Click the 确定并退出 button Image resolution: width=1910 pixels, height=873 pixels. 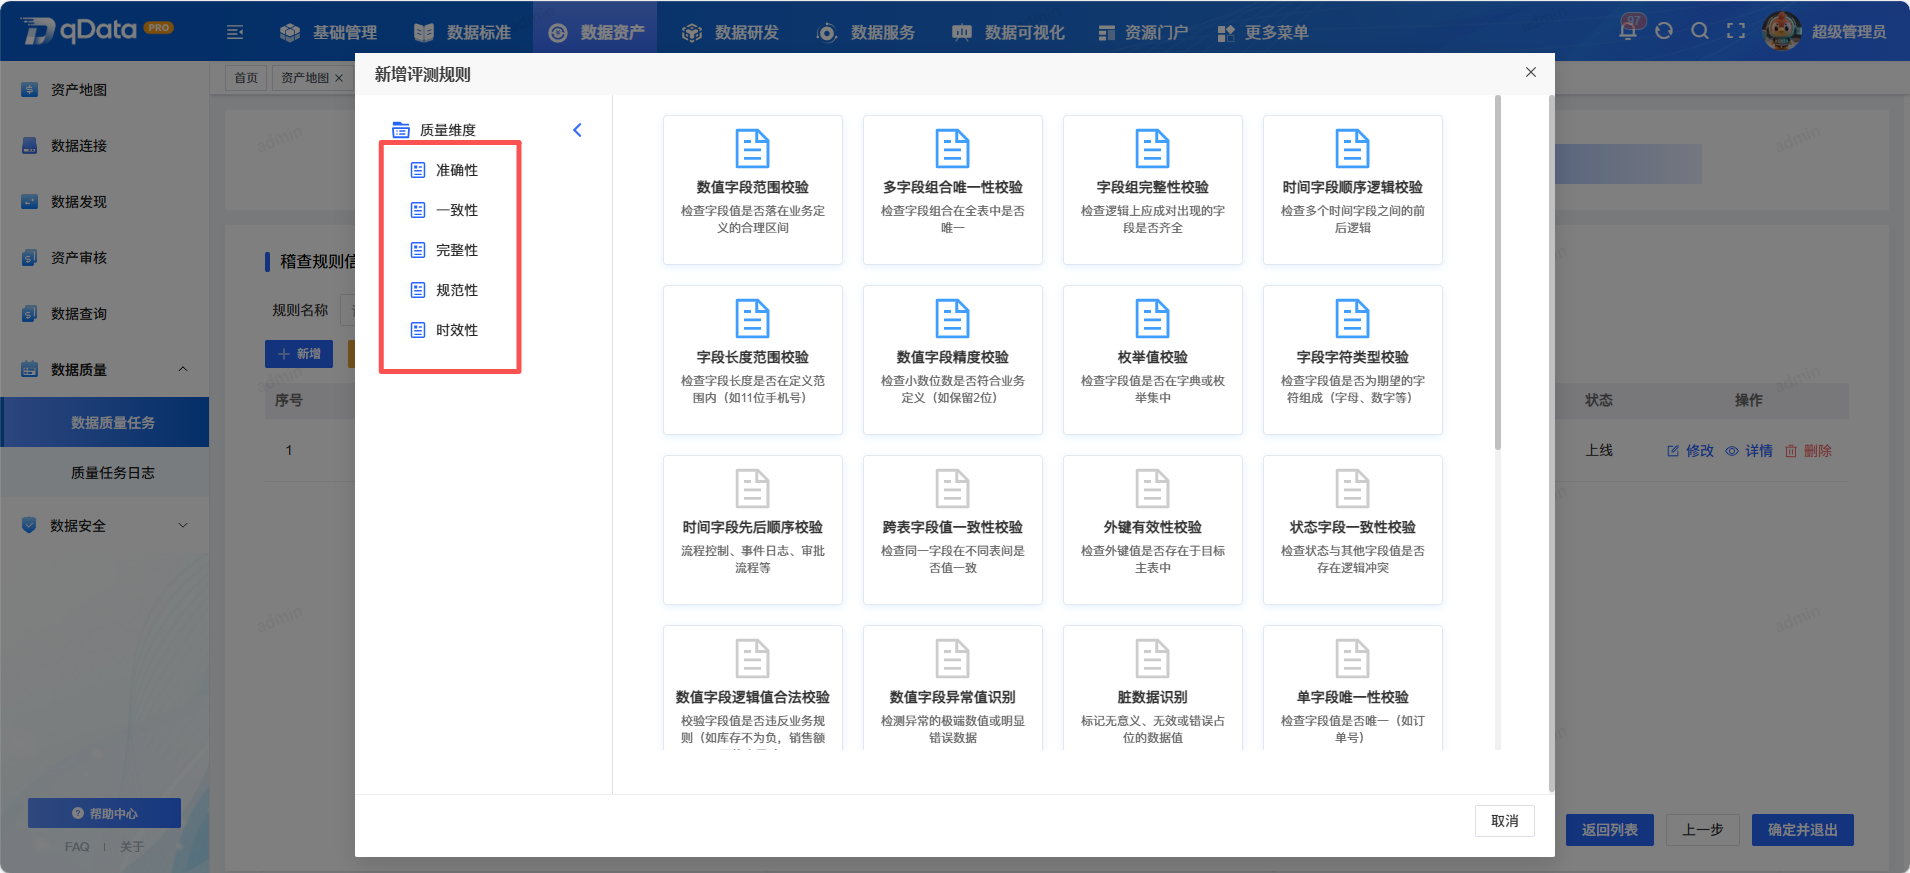1802,830
